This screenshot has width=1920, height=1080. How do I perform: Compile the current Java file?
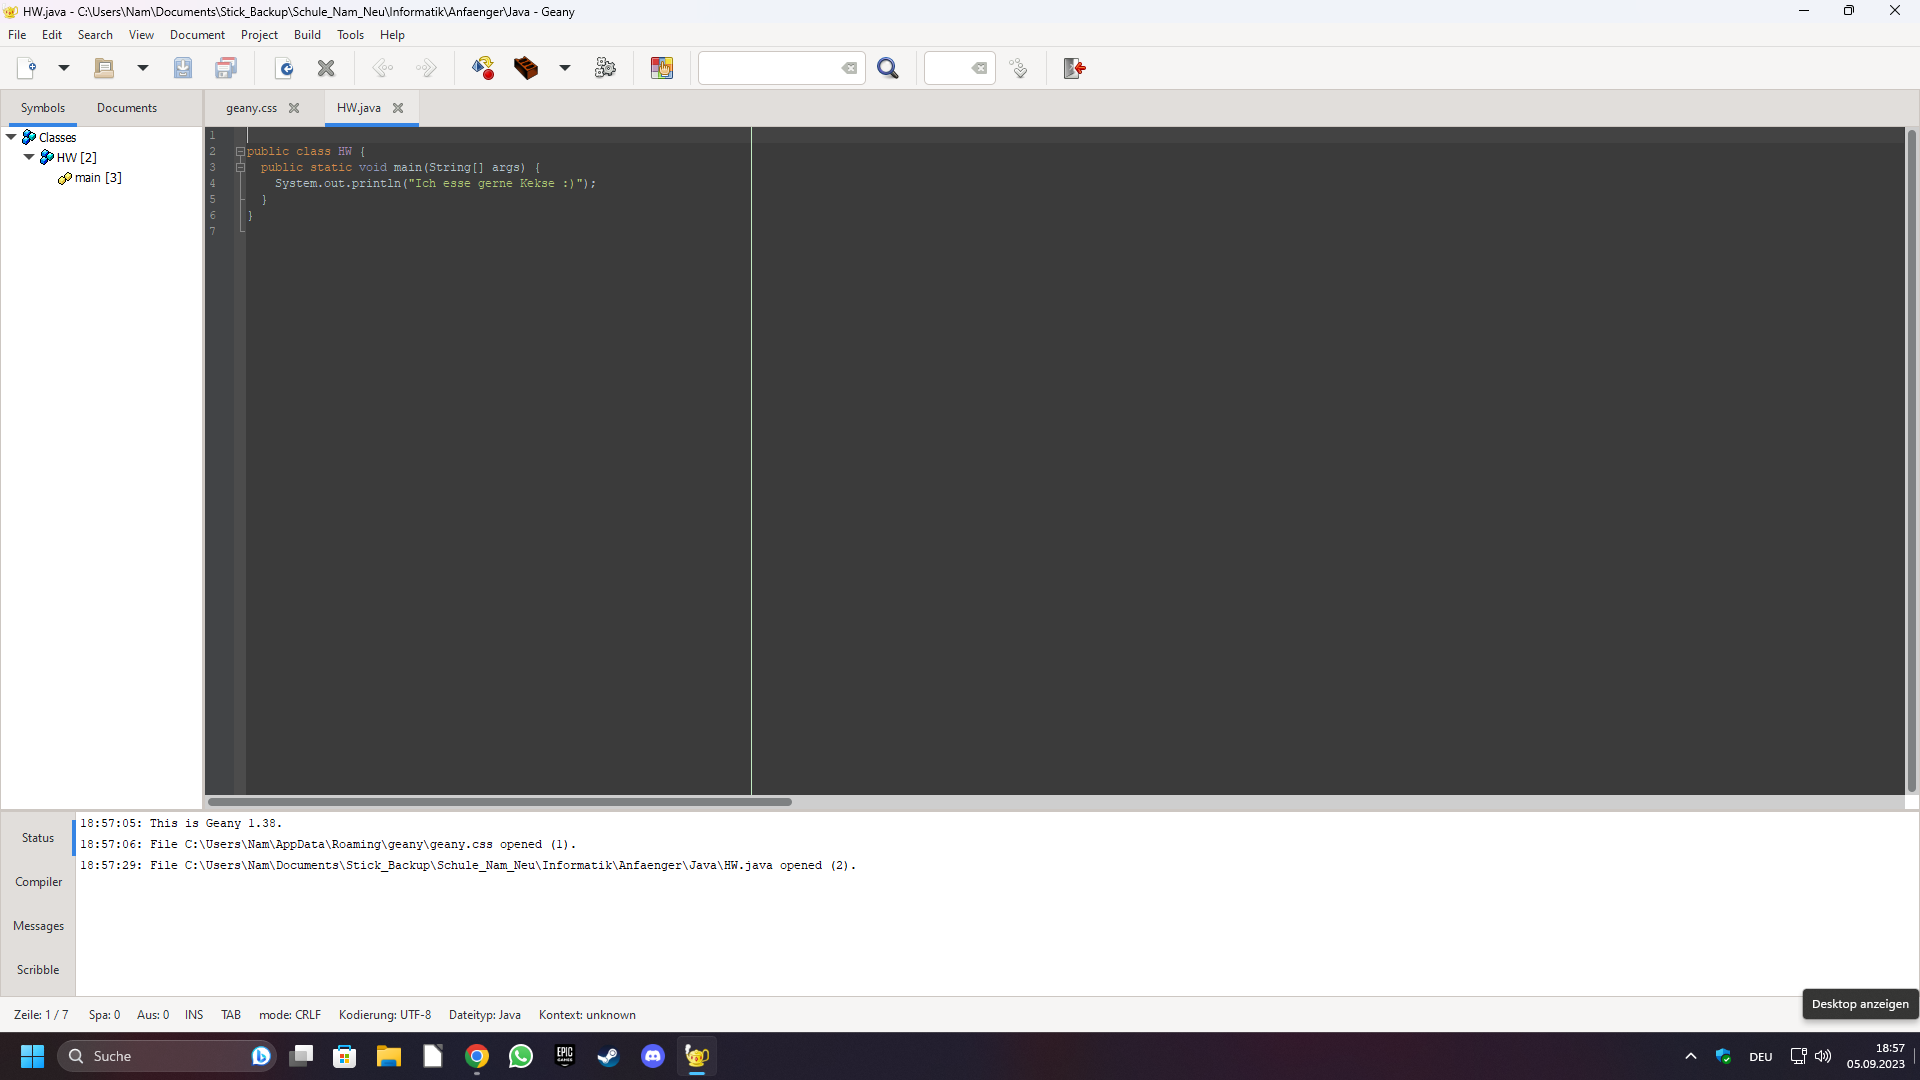click(483, 68)
